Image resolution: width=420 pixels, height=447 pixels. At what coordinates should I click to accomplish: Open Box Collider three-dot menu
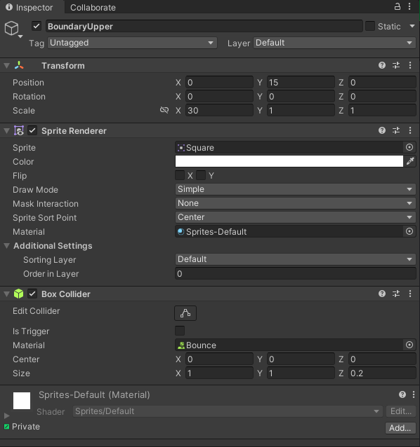[x=410, y=294]
